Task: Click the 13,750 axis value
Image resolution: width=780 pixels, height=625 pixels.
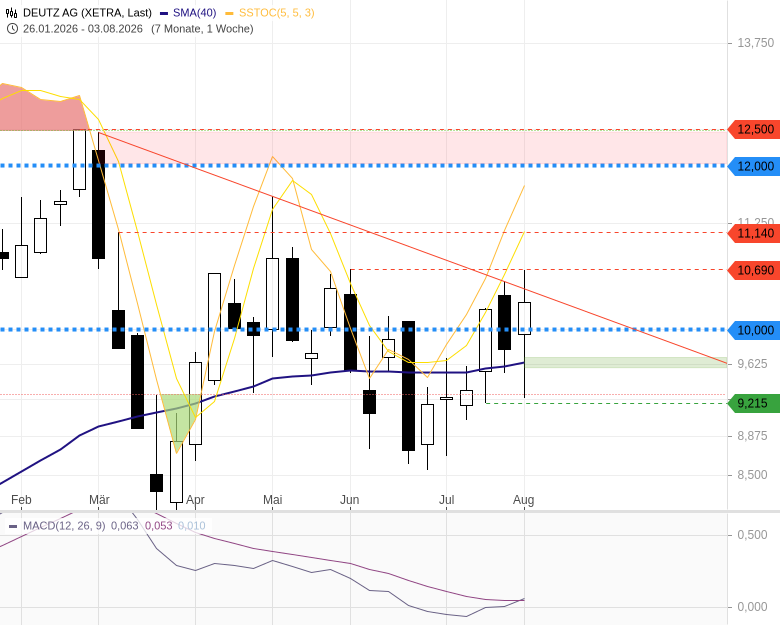Action: pyautogui.click(x=756, y=43)
